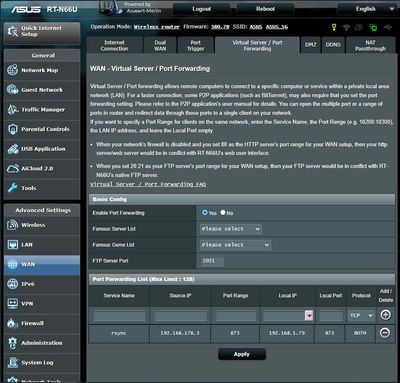Viewport: 400px width, 383px height.
Task: Click the Service Name input field
Action: tap(119, 316)
